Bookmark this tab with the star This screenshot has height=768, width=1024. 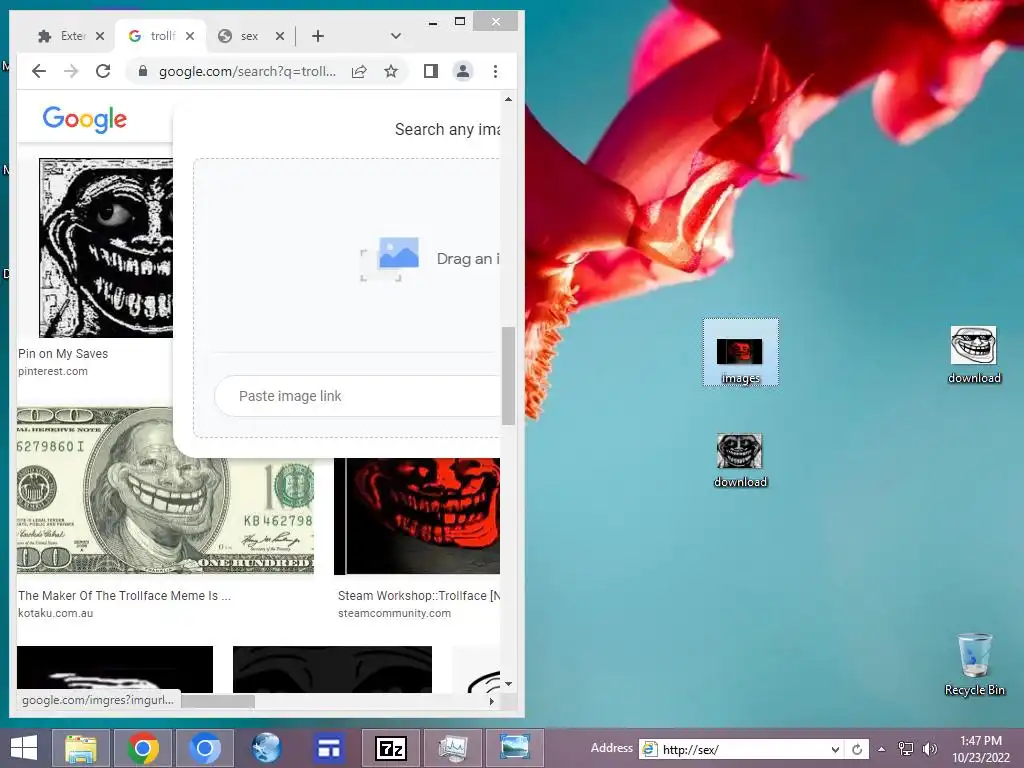point(391,71)
